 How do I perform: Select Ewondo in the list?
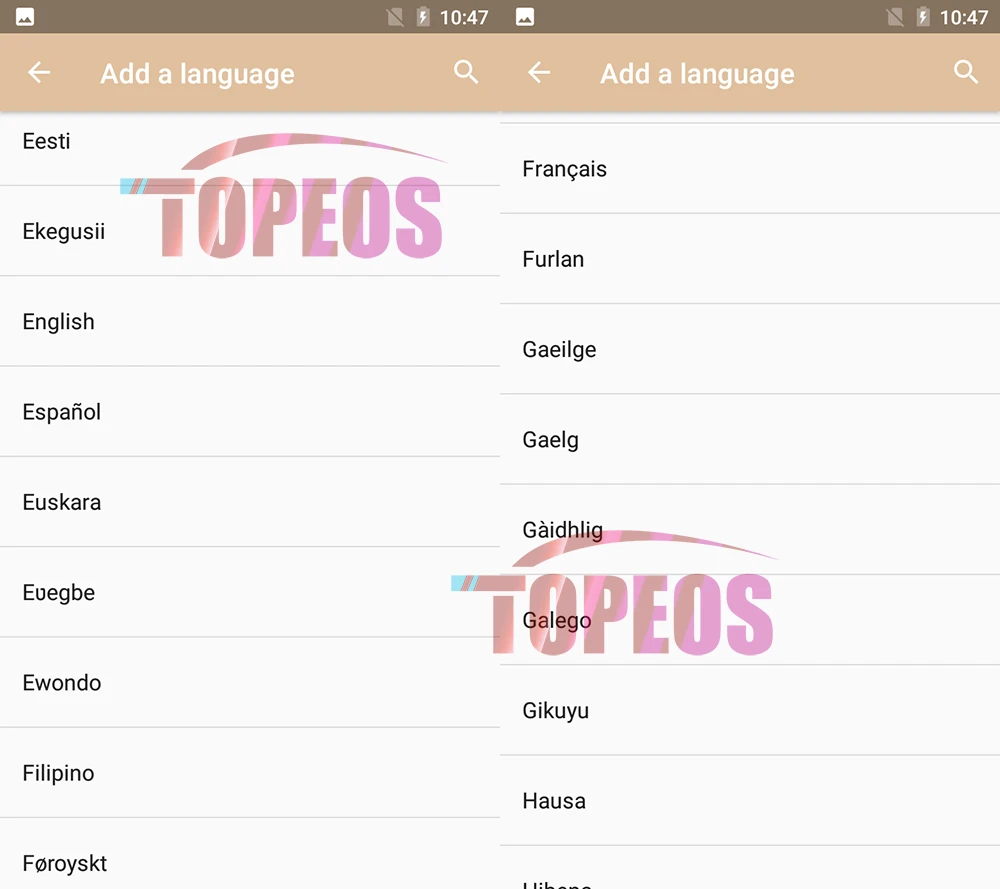click(x=250, y=682)
